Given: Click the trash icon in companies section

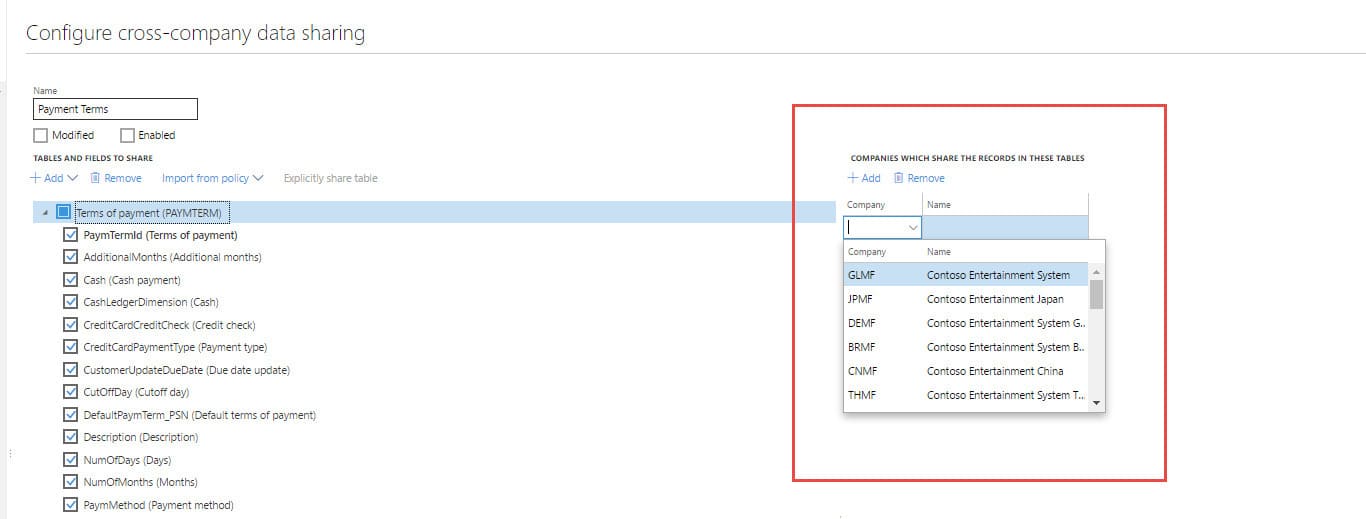Looking at the screenshot, I should 898,178.
